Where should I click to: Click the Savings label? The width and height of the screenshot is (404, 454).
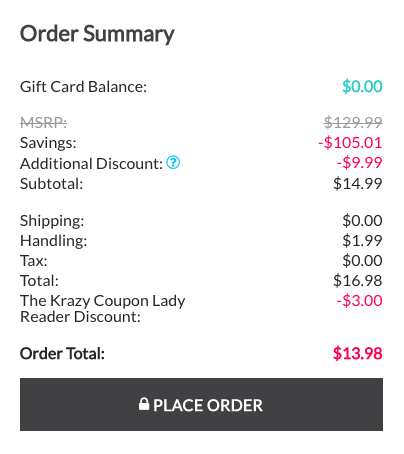coord(48,143)
